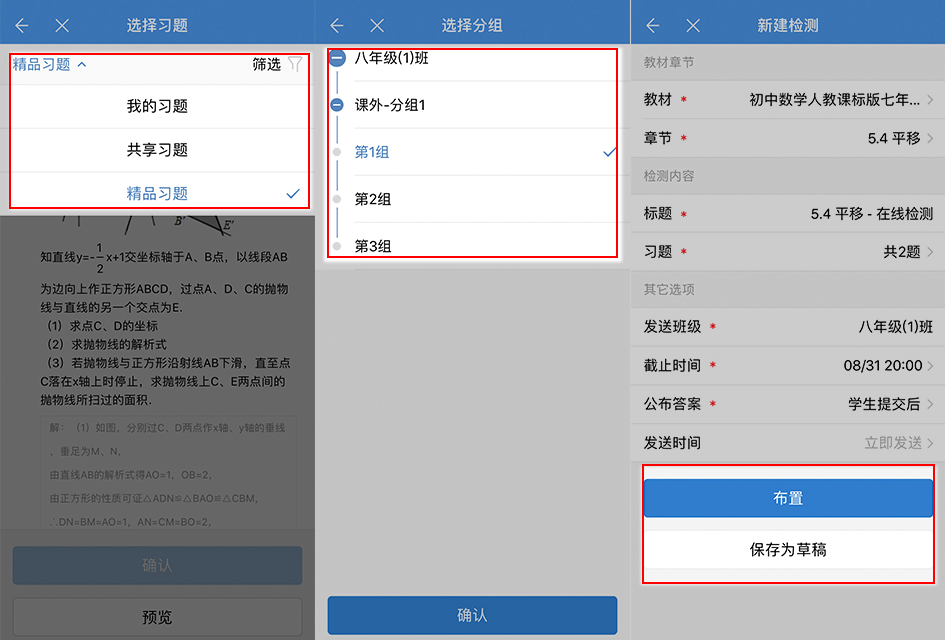Tap the 发送时间 立即发送 field
945x640 pixels.
click(x=787, y=442)
